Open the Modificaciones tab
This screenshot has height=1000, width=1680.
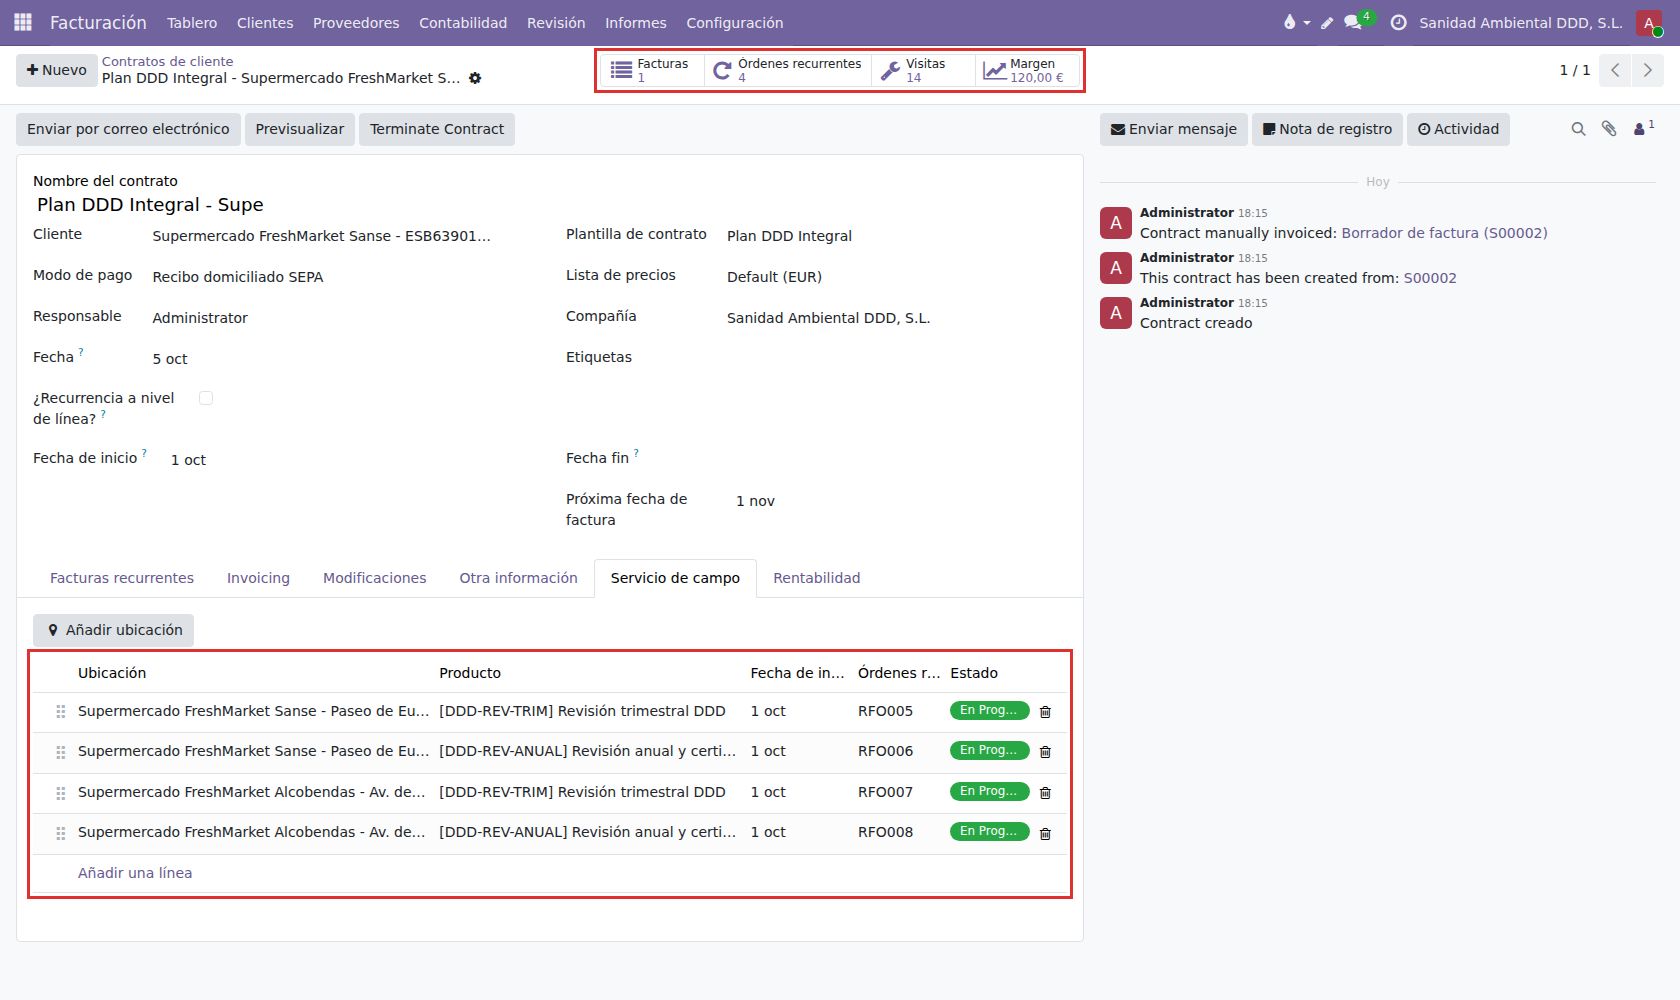point(375,578)
